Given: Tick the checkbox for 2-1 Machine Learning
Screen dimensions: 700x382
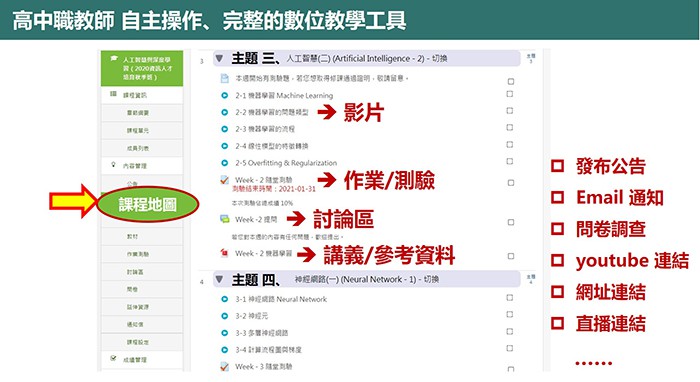Looking at the screenshot, I should [x=510, y=94].
